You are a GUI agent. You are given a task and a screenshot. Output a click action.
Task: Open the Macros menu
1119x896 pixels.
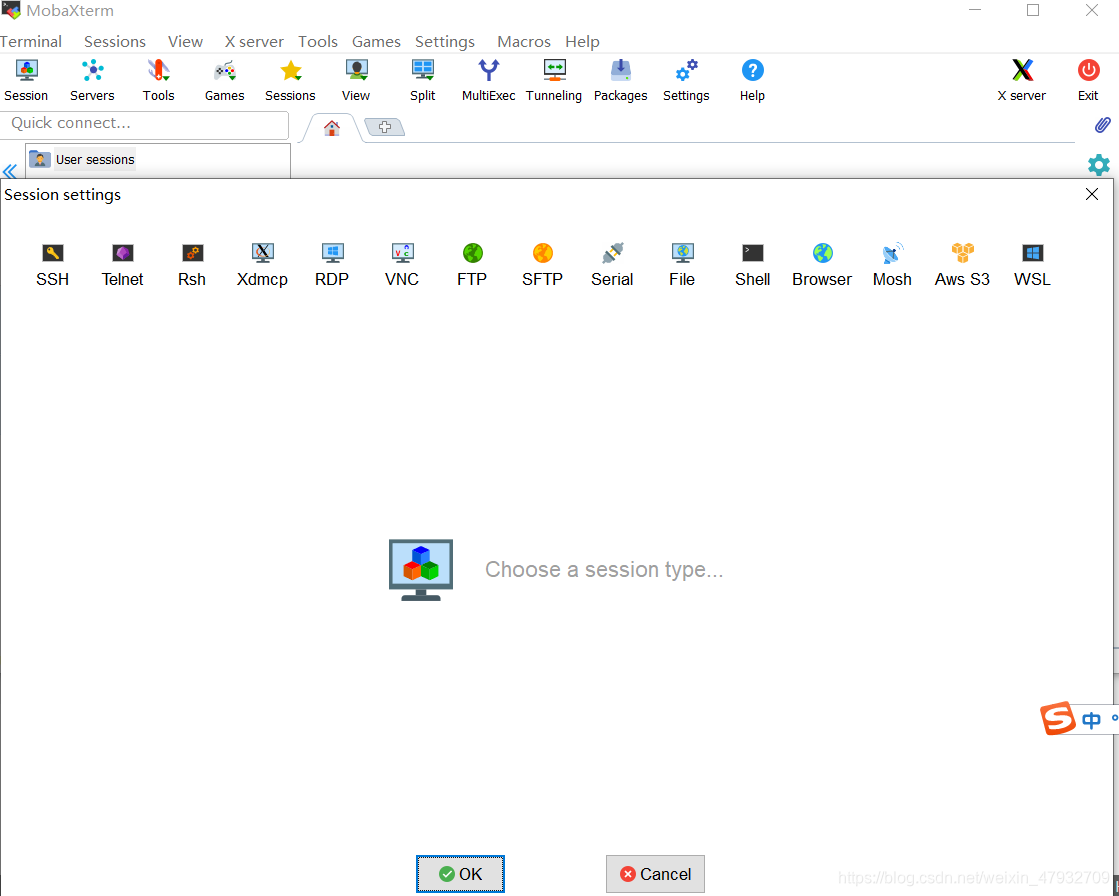click(524, 41)
